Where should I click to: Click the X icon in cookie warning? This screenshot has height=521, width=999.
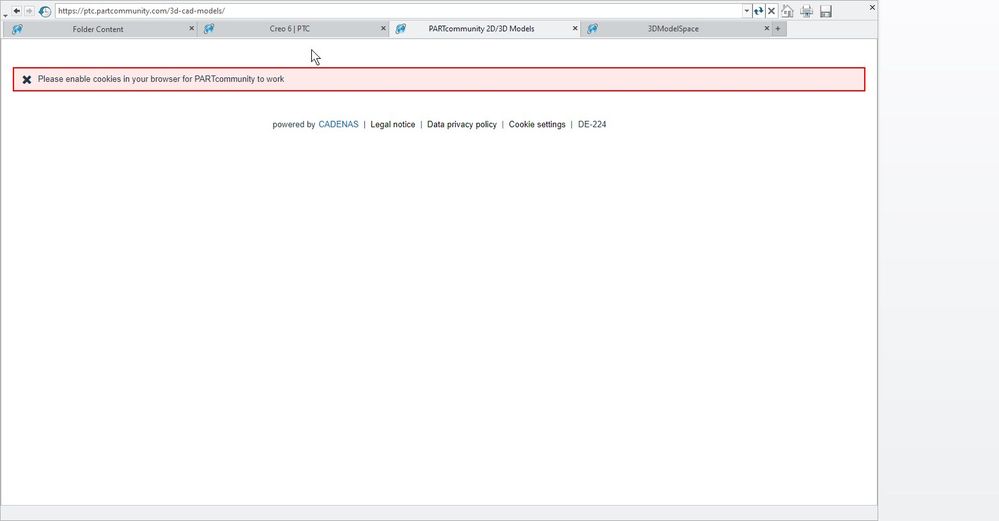click(27, 80)
